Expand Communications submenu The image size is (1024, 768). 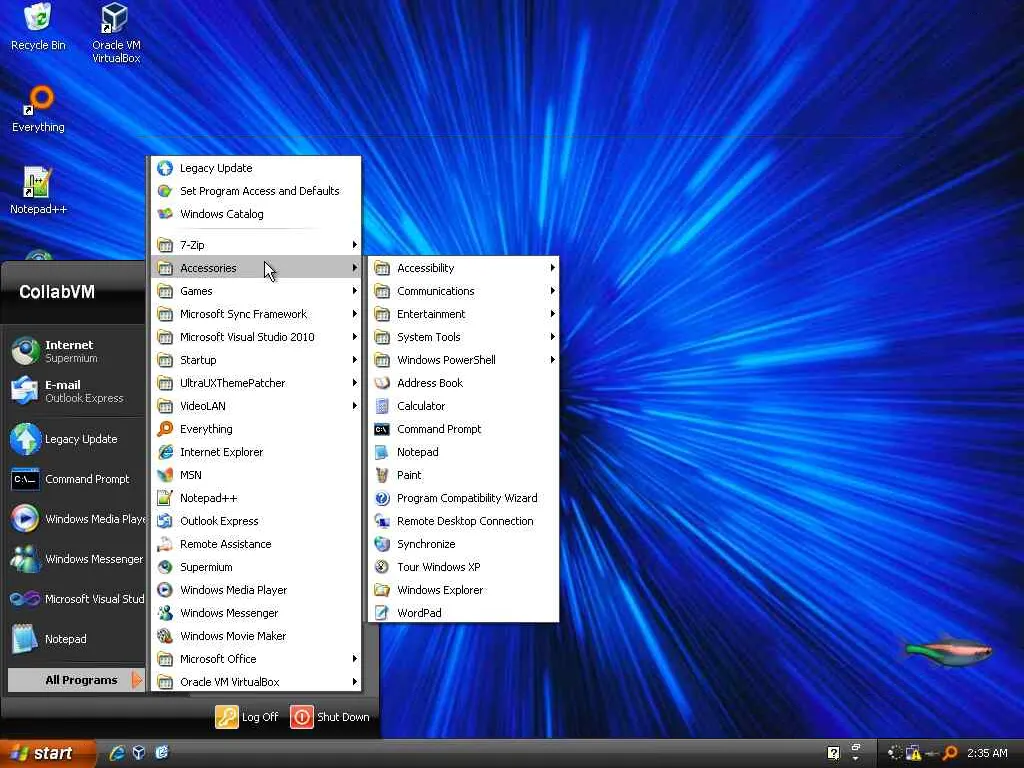pyautogui.click(x=463, y=291)
